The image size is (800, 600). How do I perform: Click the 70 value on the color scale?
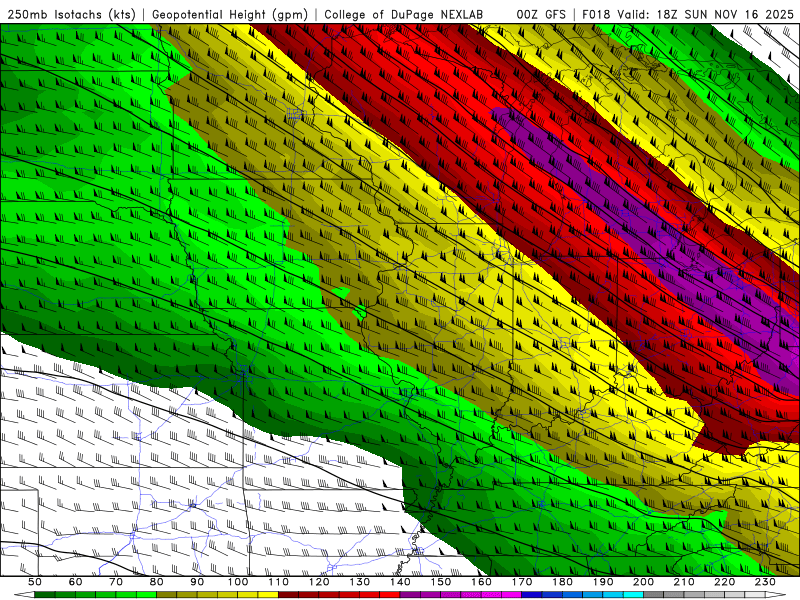(x=116, y=582)
